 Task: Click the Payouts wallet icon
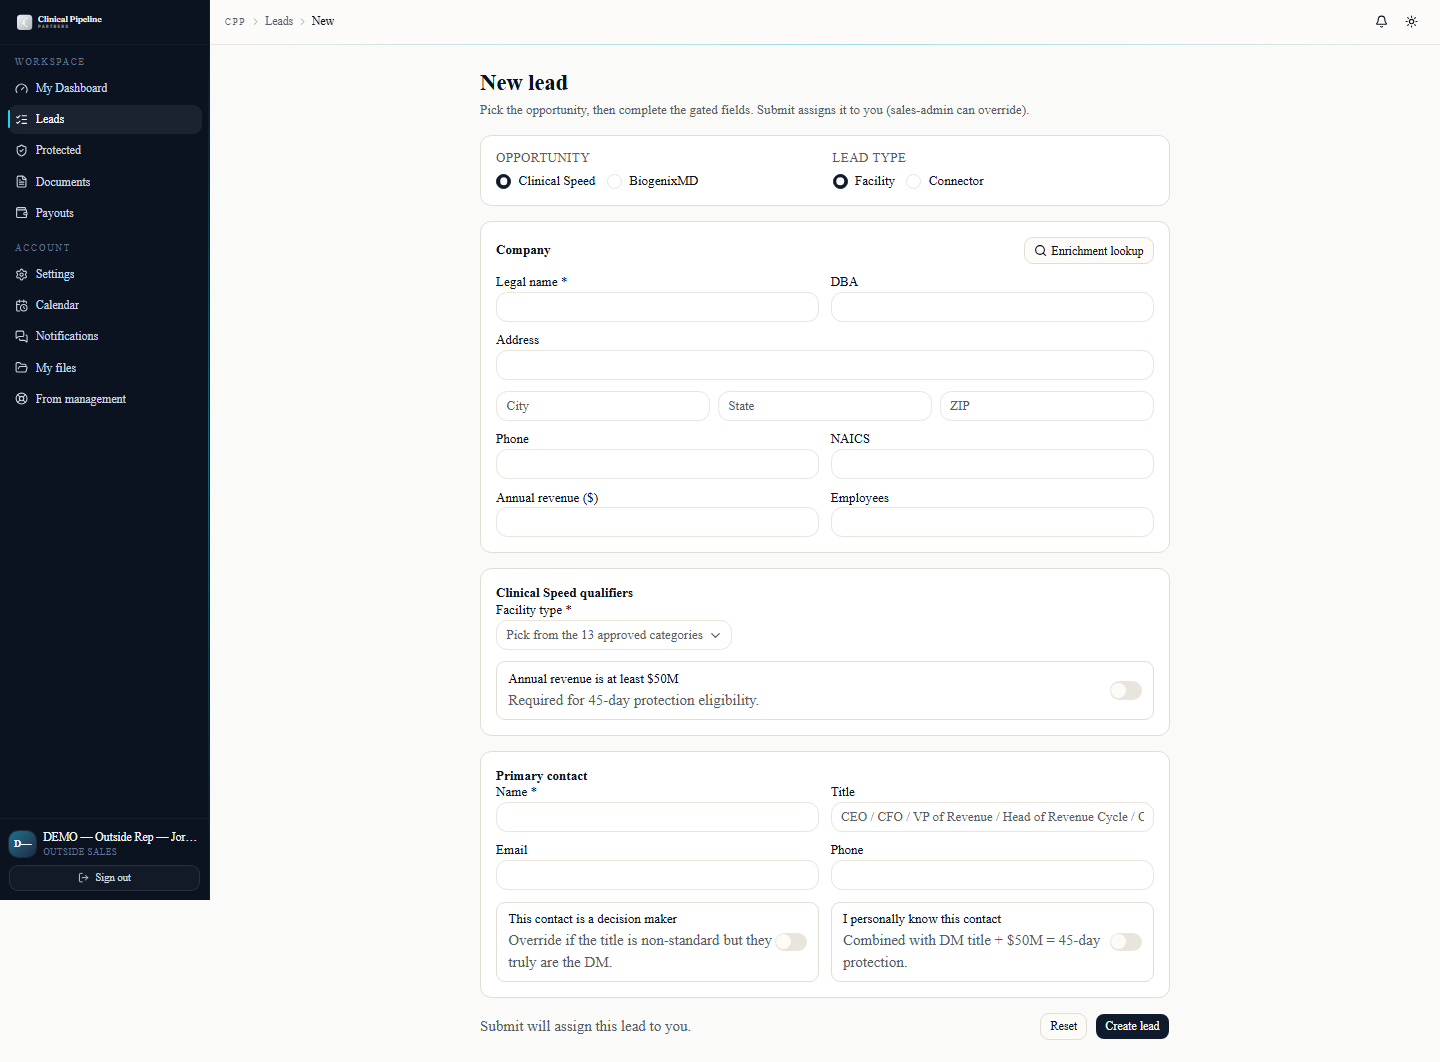click(22, 213)
